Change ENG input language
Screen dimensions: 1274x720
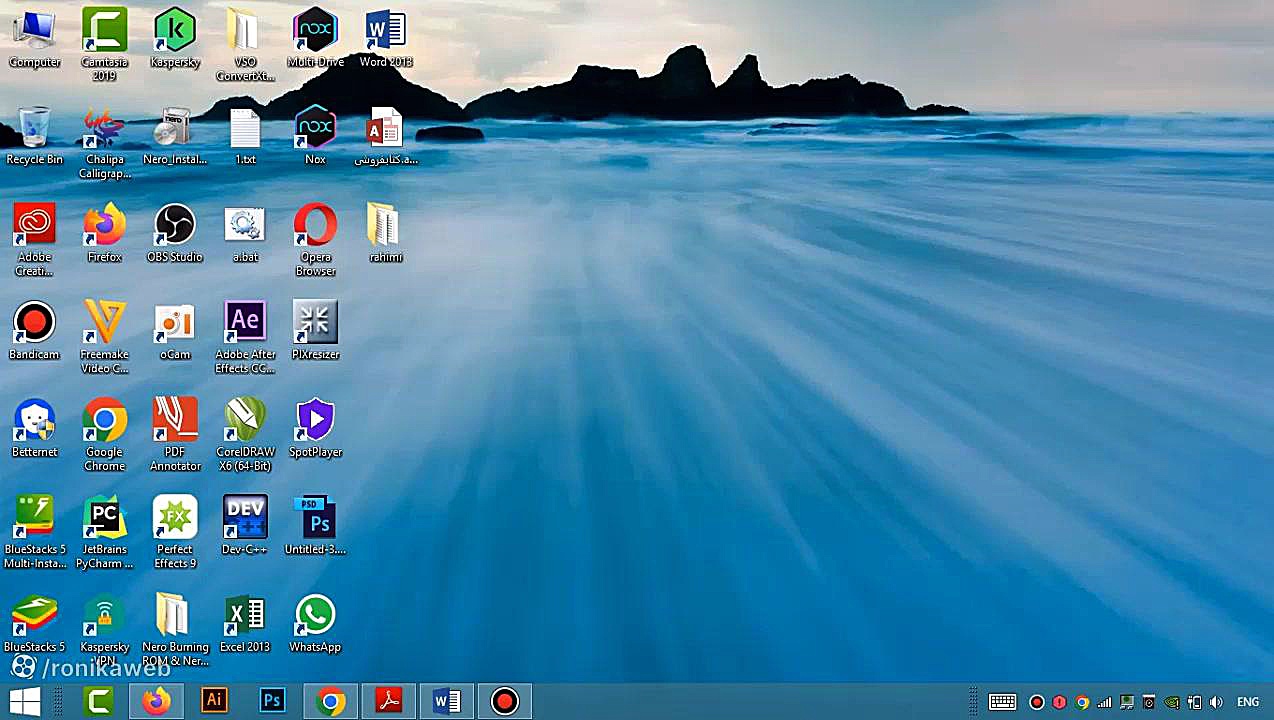[1248, 702]
